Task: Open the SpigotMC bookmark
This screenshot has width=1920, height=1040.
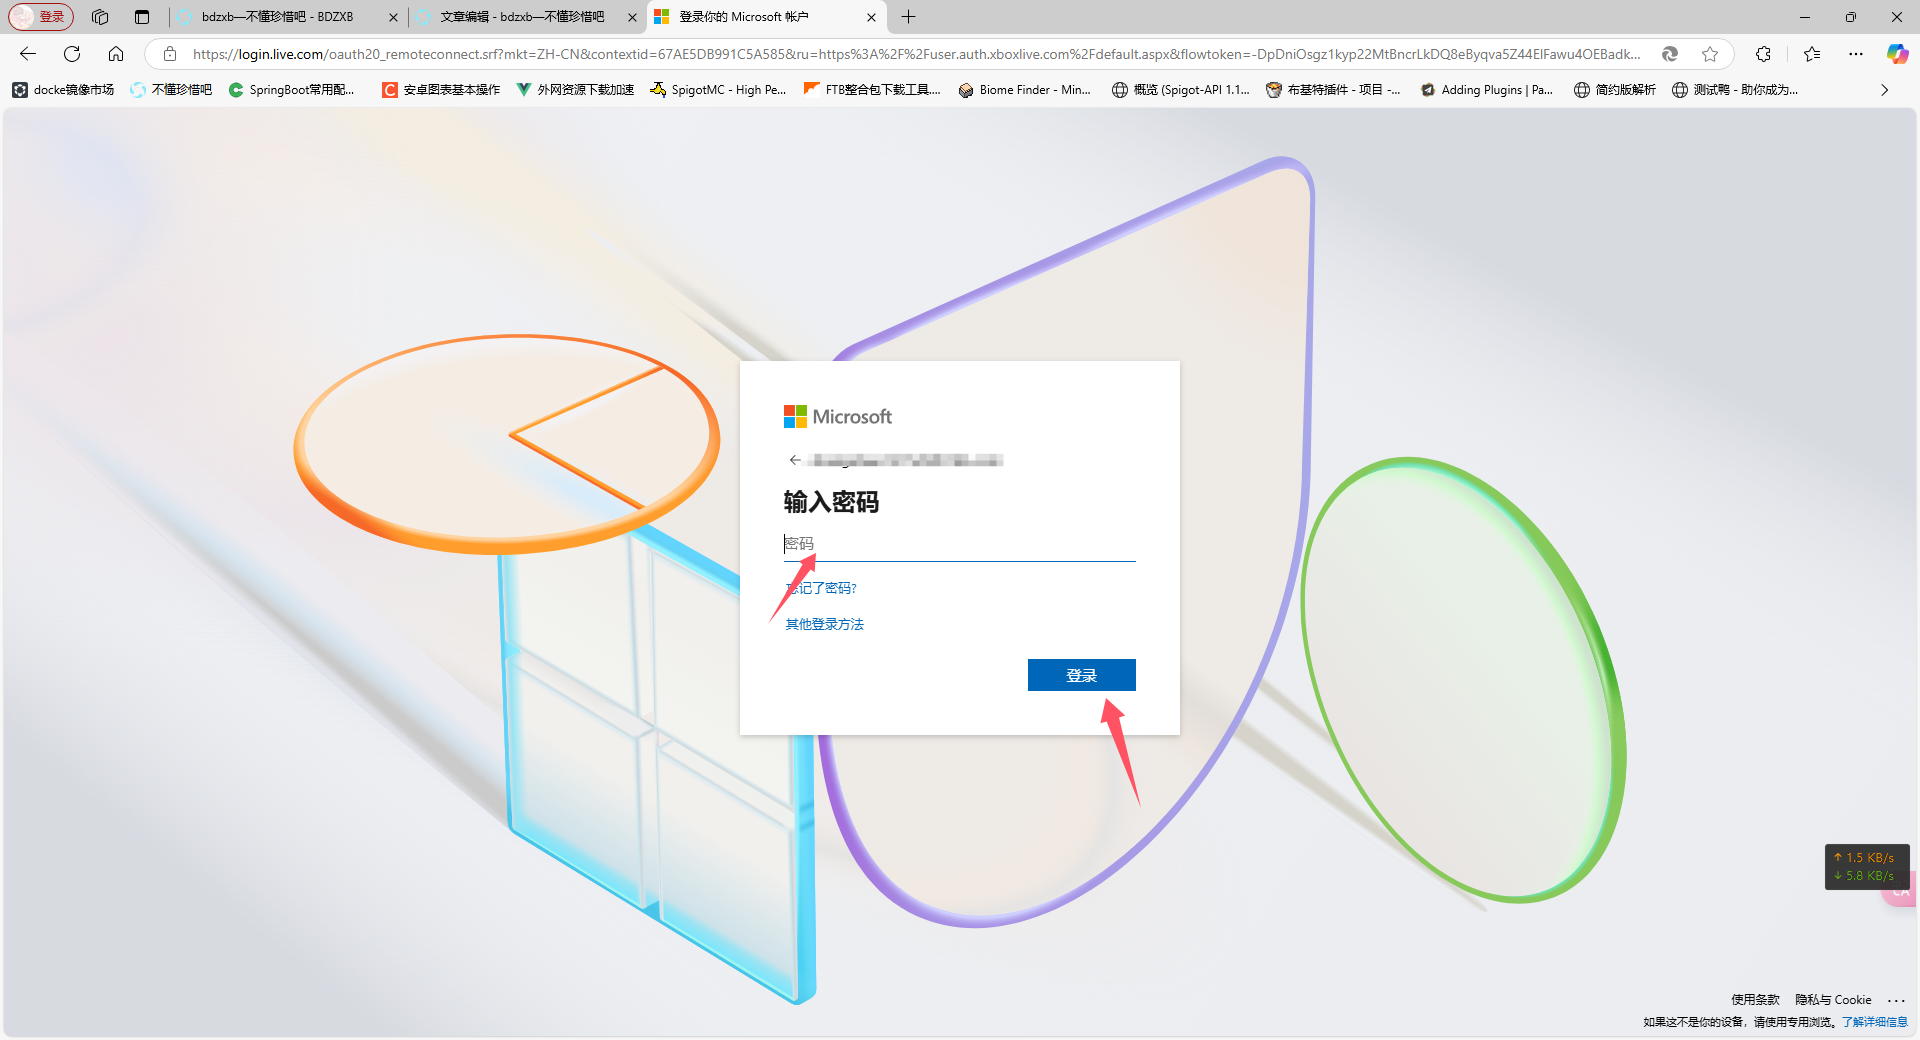Action: click(x=718, y=90)
